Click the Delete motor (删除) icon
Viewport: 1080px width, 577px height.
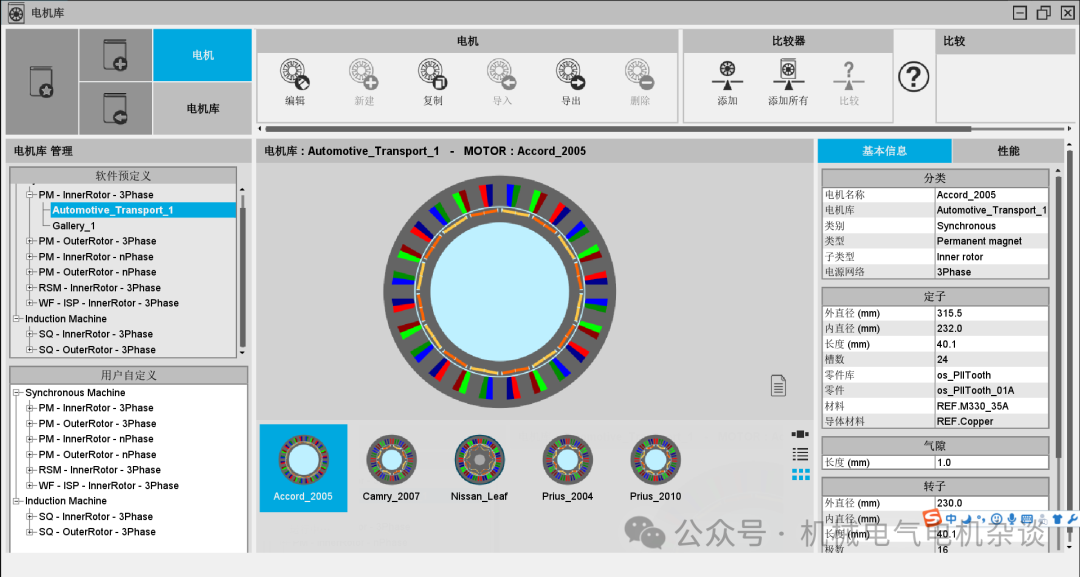639,74
